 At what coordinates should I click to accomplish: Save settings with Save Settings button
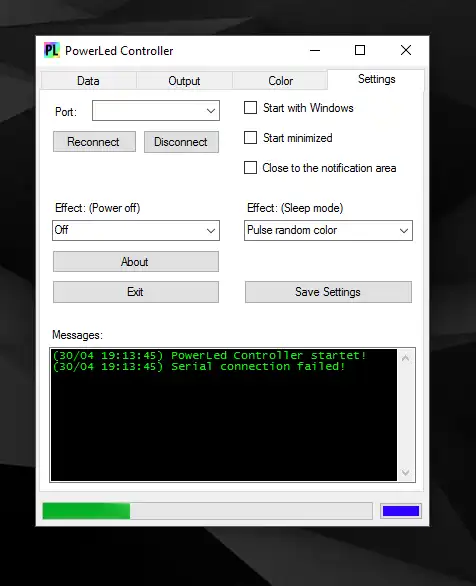click(x=328, y=292)
